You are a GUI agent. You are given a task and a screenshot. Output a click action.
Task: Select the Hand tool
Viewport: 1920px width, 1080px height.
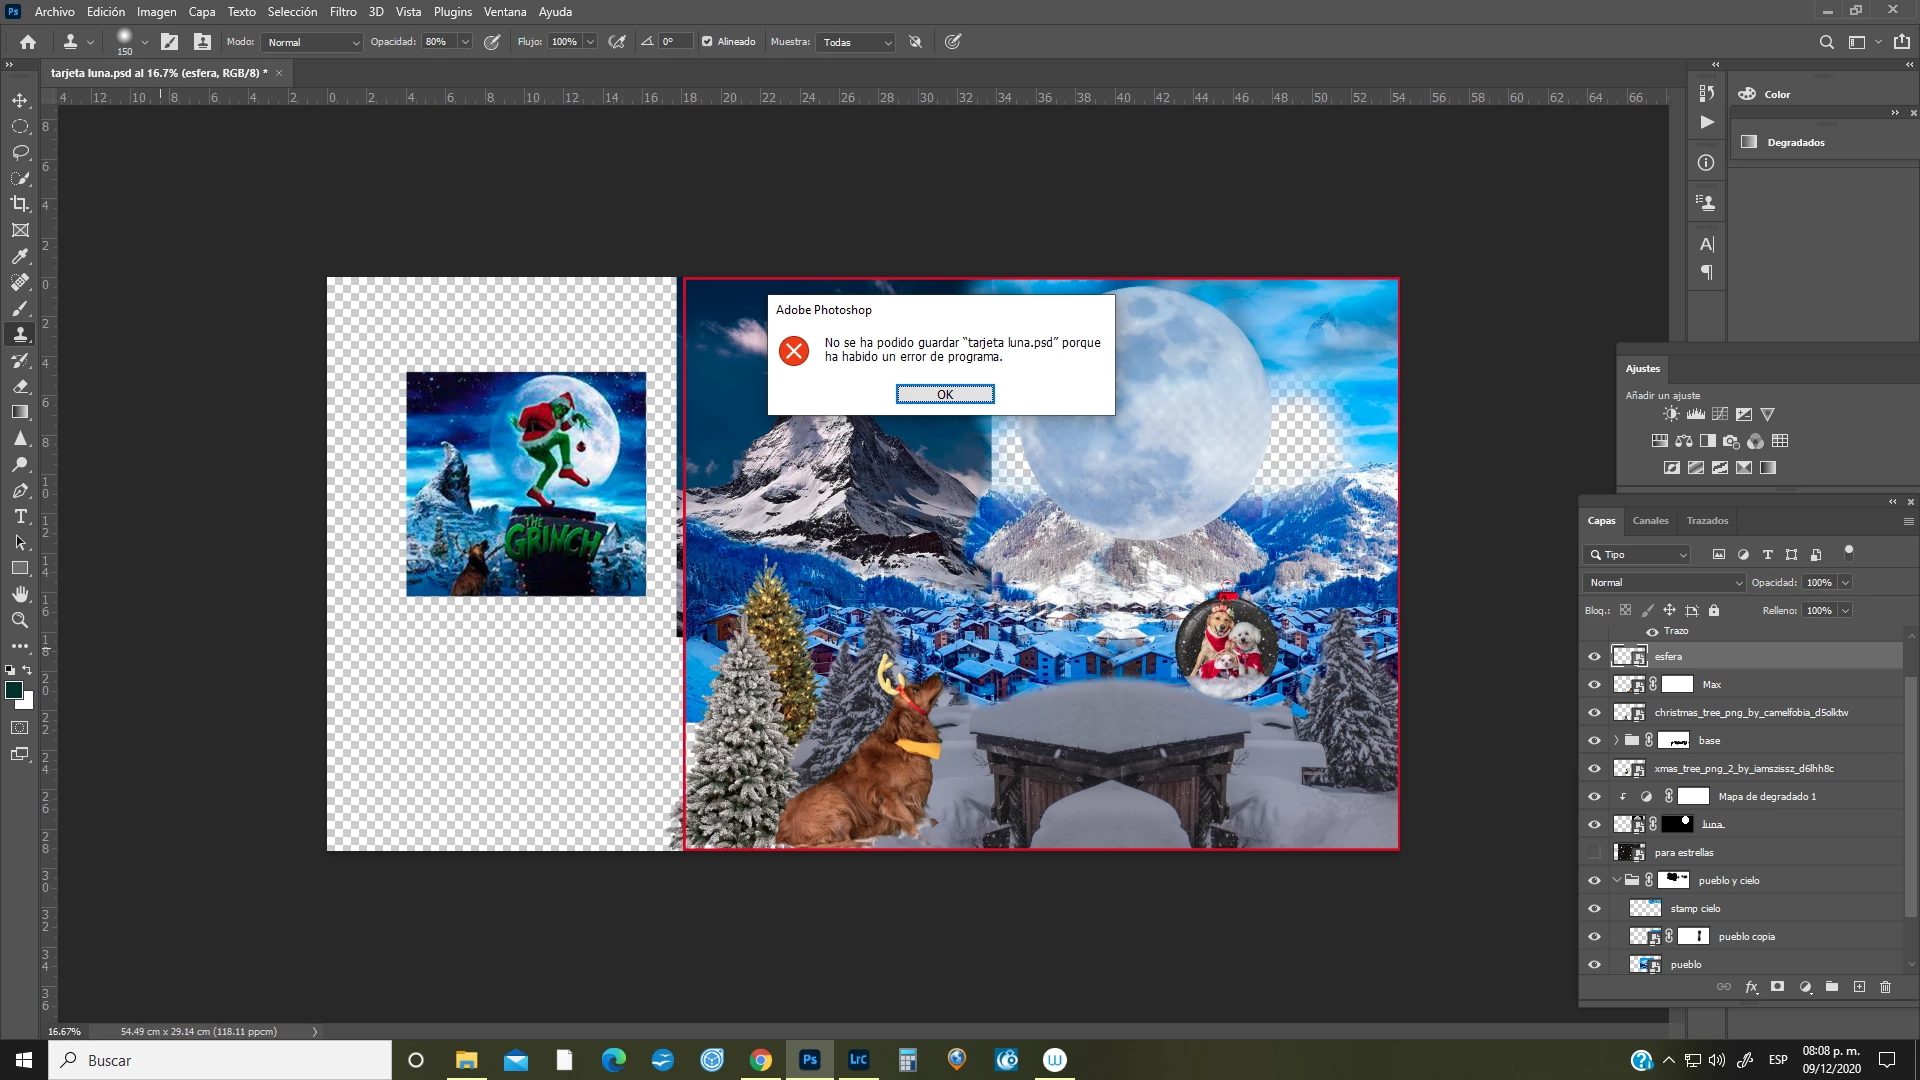(20, 594)
